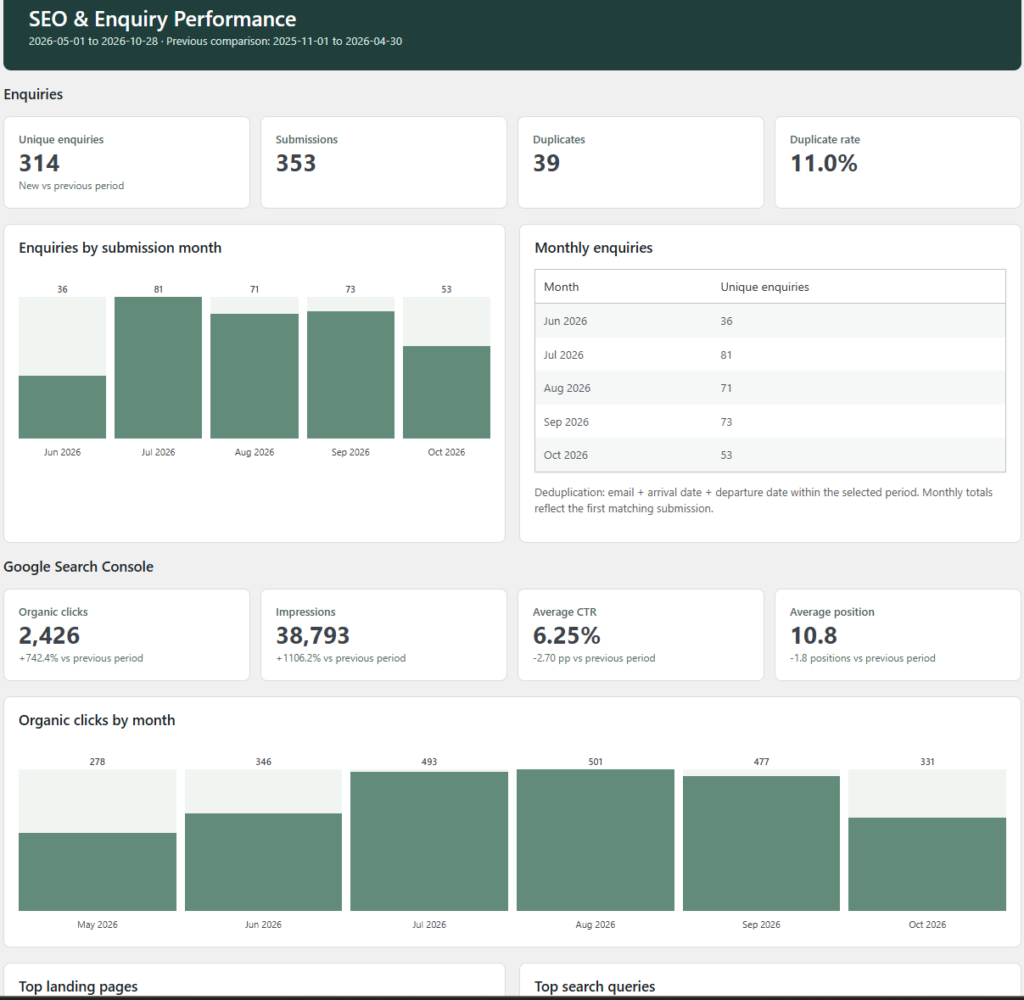
Task: Click the Duplicate rate 11.0% value
Action: click(824, 163)
